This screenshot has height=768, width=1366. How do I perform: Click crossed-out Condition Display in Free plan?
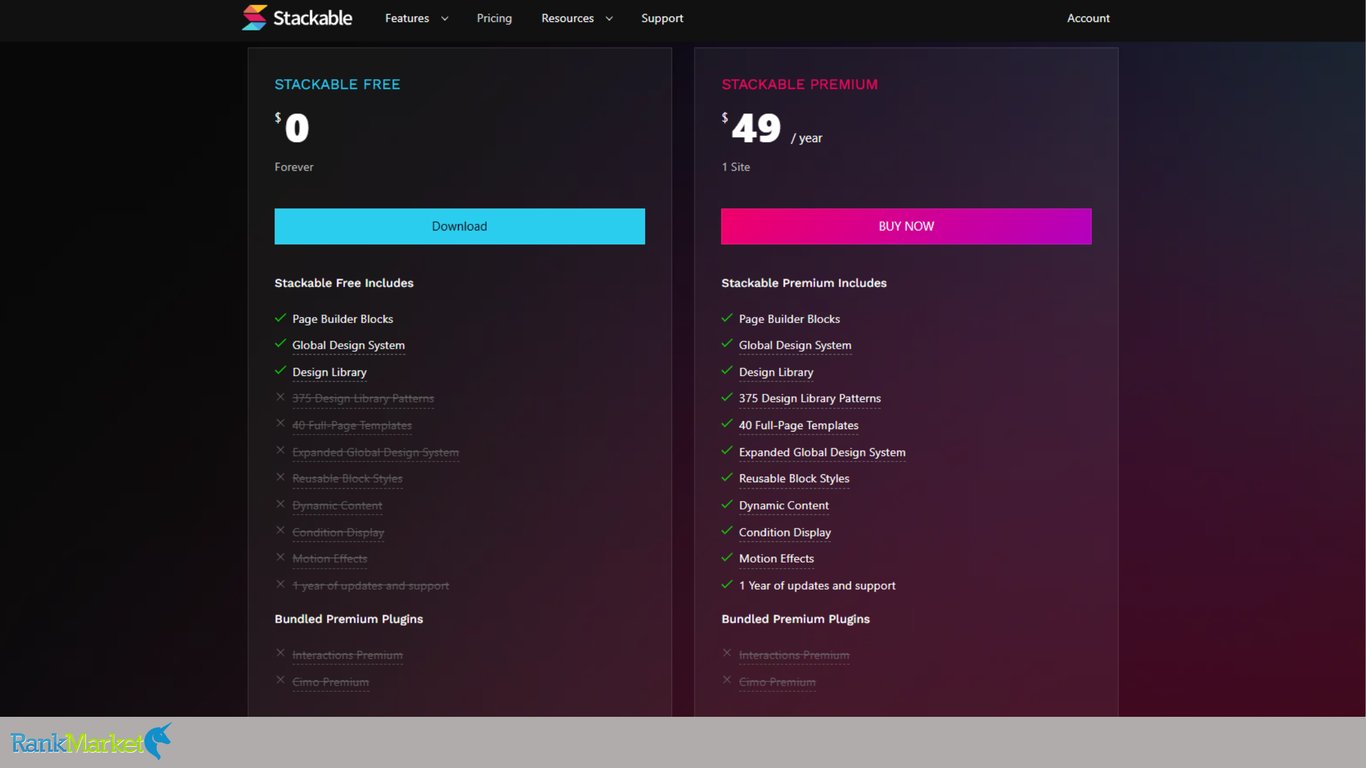click(x=338, y=532)
